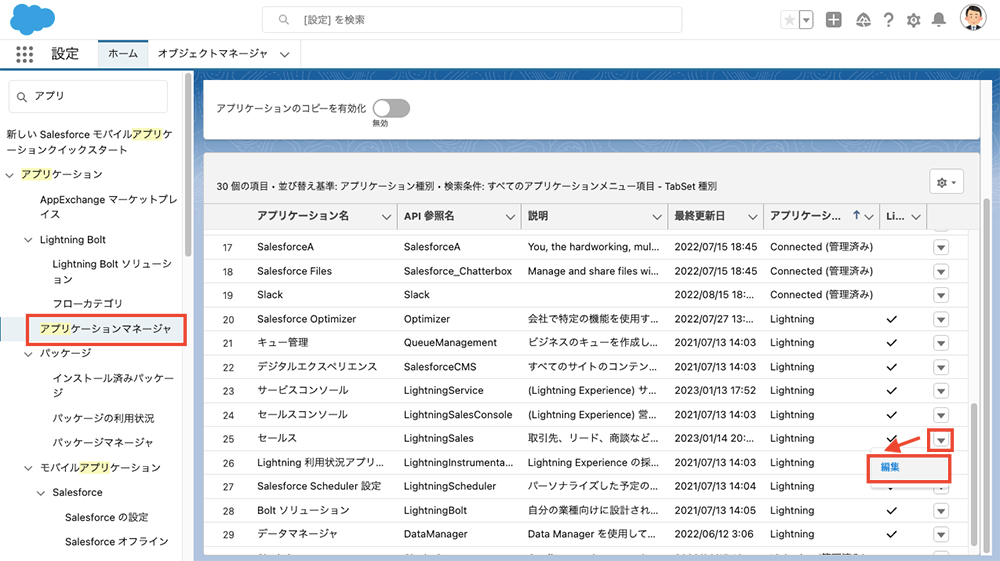This screenshot has width=1000, height=561.
Task: Open the global actions plus icon
Action: 834,20
